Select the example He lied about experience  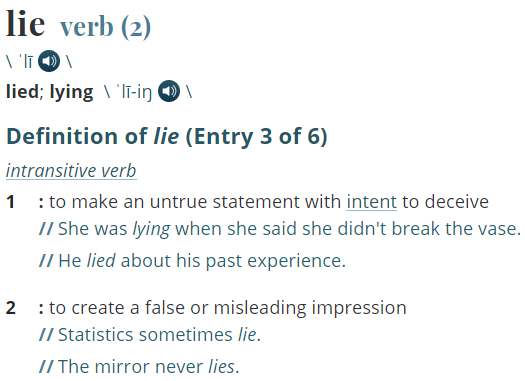point(192,261)
